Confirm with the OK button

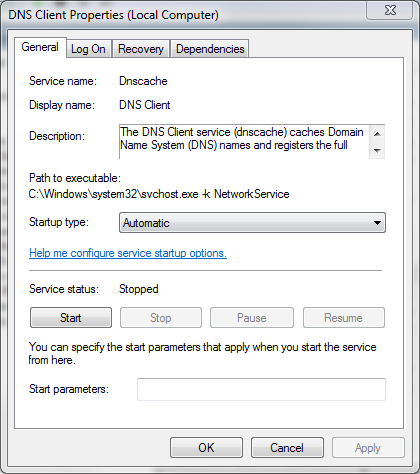(x=206, y=448)
